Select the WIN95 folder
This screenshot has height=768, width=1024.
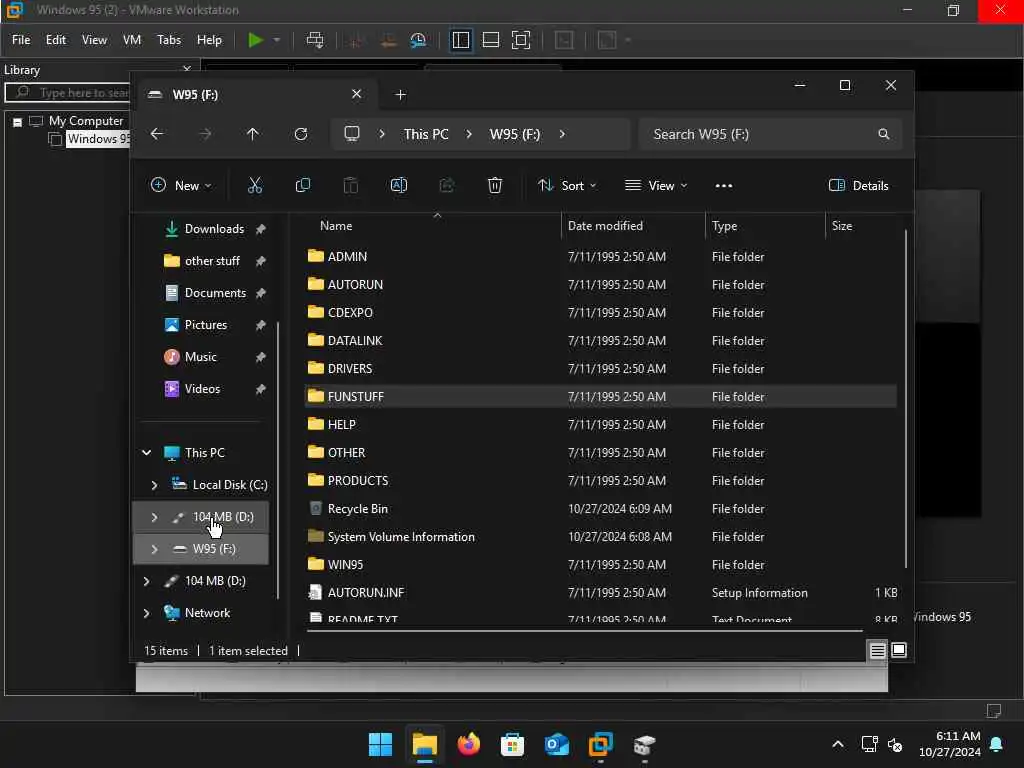click(x=600, y=564)
